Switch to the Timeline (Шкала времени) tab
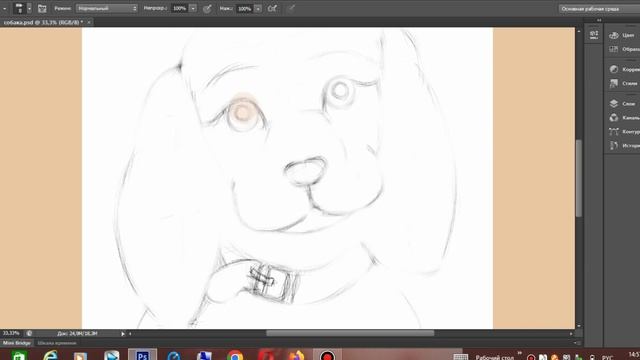This screenshot has width=640, height=360. pos(57,343)
